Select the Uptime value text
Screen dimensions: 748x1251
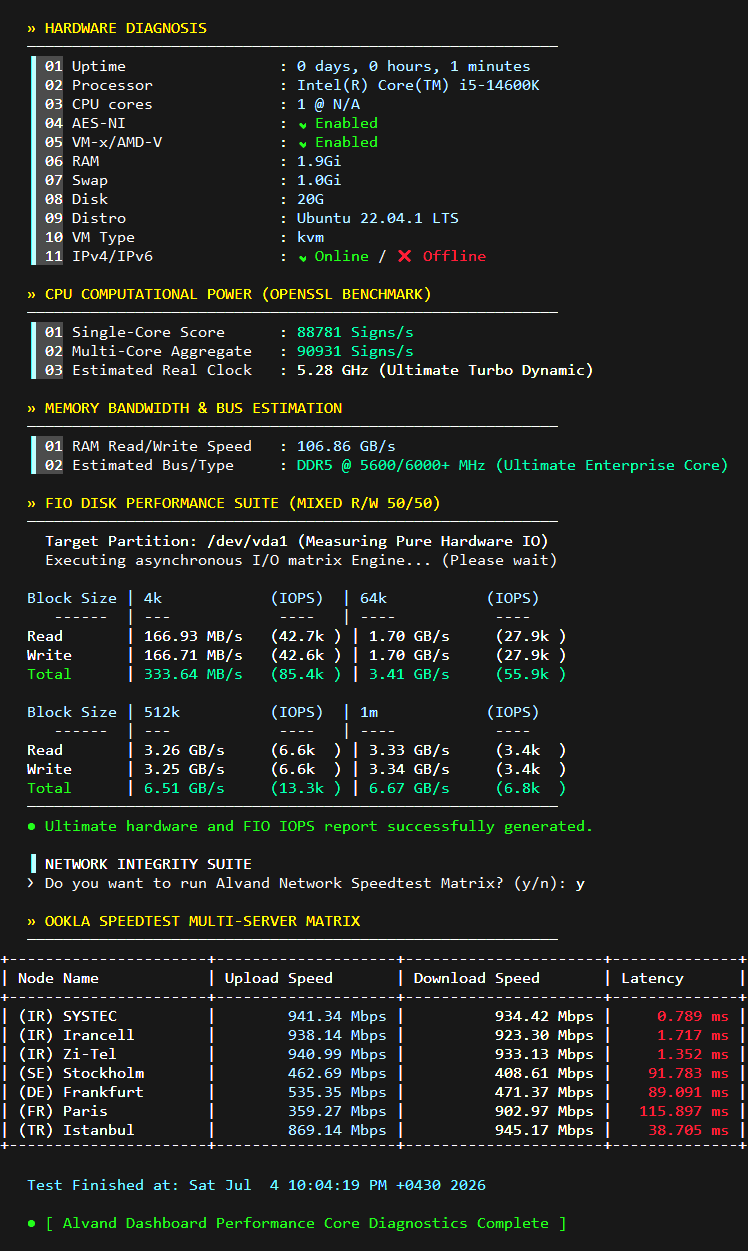414,66
